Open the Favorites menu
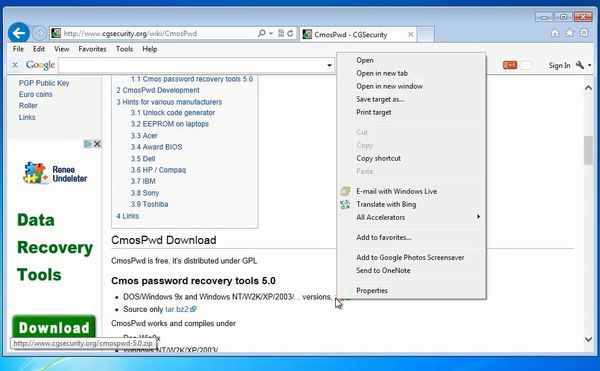Image resolution: width=600 pixels, height=371 pixels. pos(92,49)
